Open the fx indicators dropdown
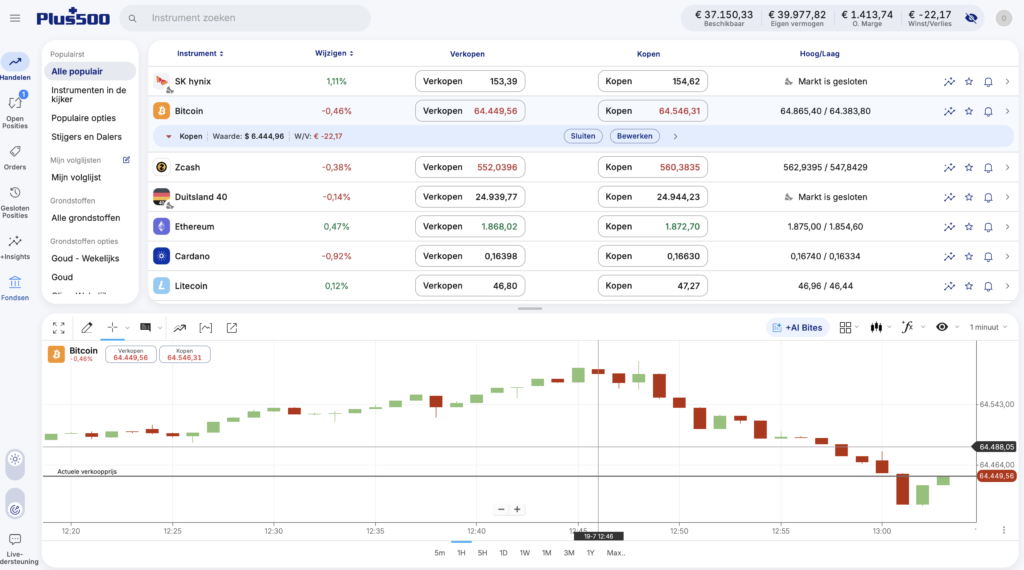Viewport: 1024px width, 570px height. 907,327
